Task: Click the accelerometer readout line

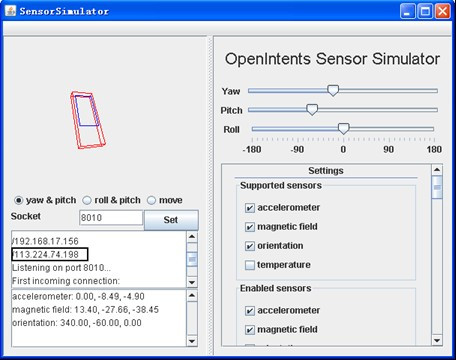Action: click(78, 296)
